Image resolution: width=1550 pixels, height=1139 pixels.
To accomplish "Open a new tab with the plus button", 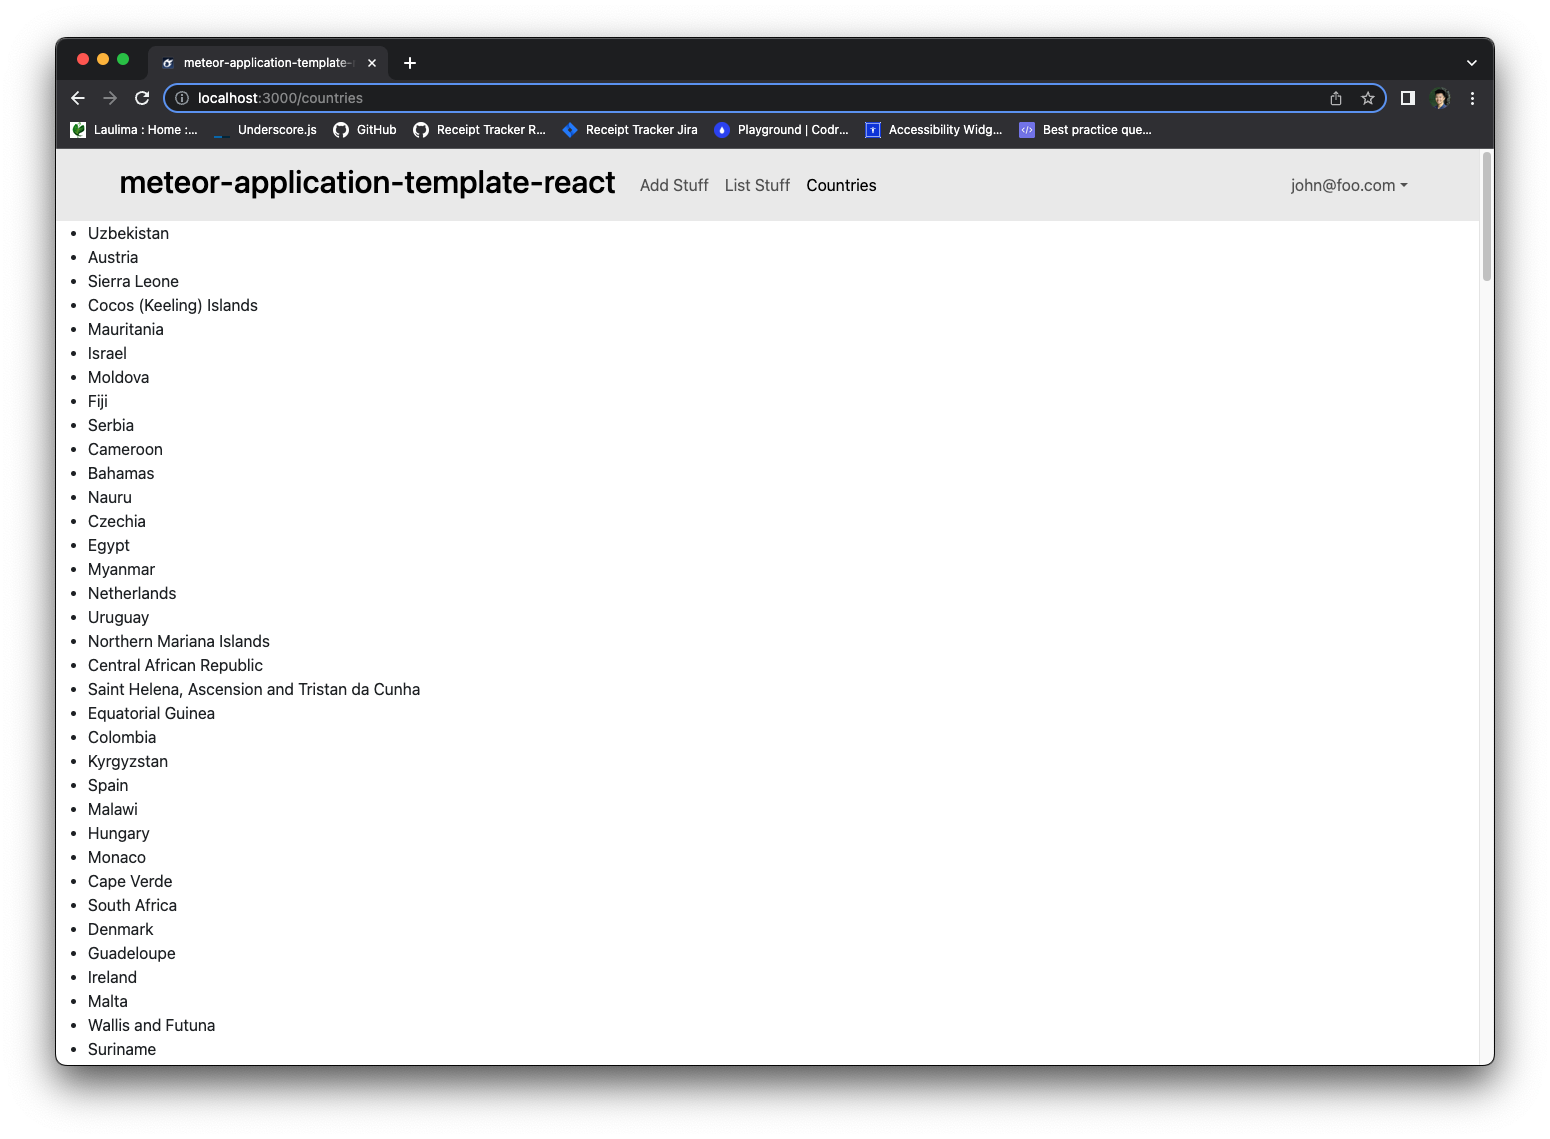I will [410, 63].
